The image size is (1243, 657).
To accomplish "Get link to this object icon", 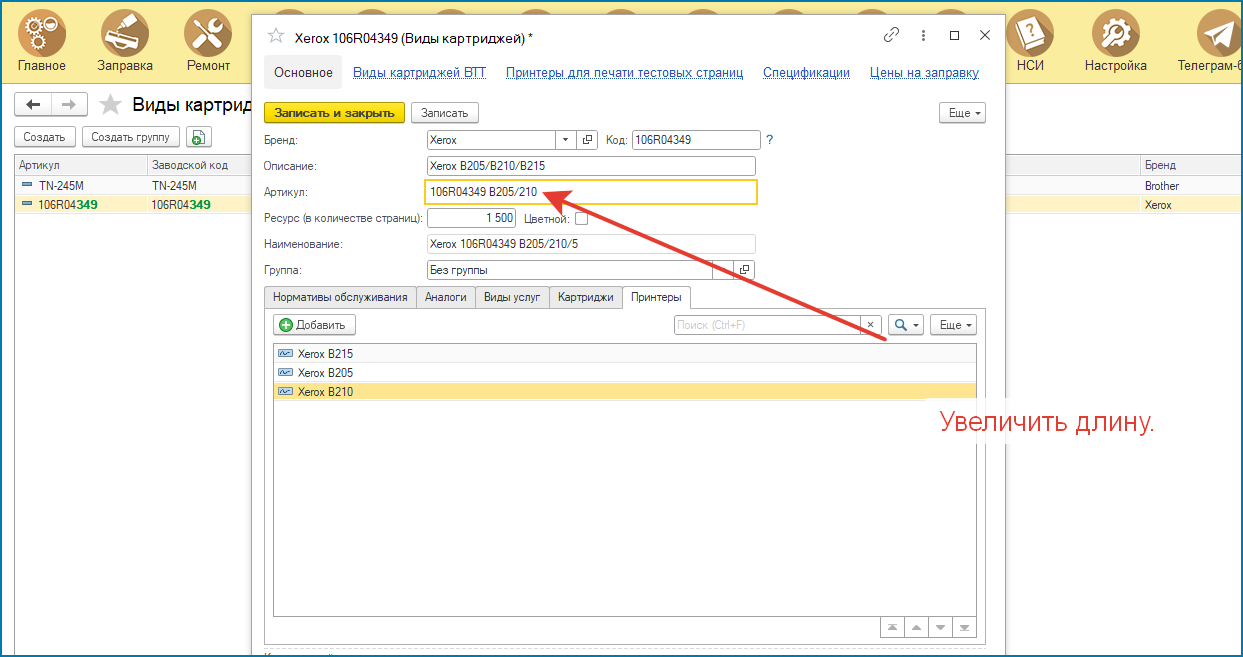I will click(x=892, y=36).
